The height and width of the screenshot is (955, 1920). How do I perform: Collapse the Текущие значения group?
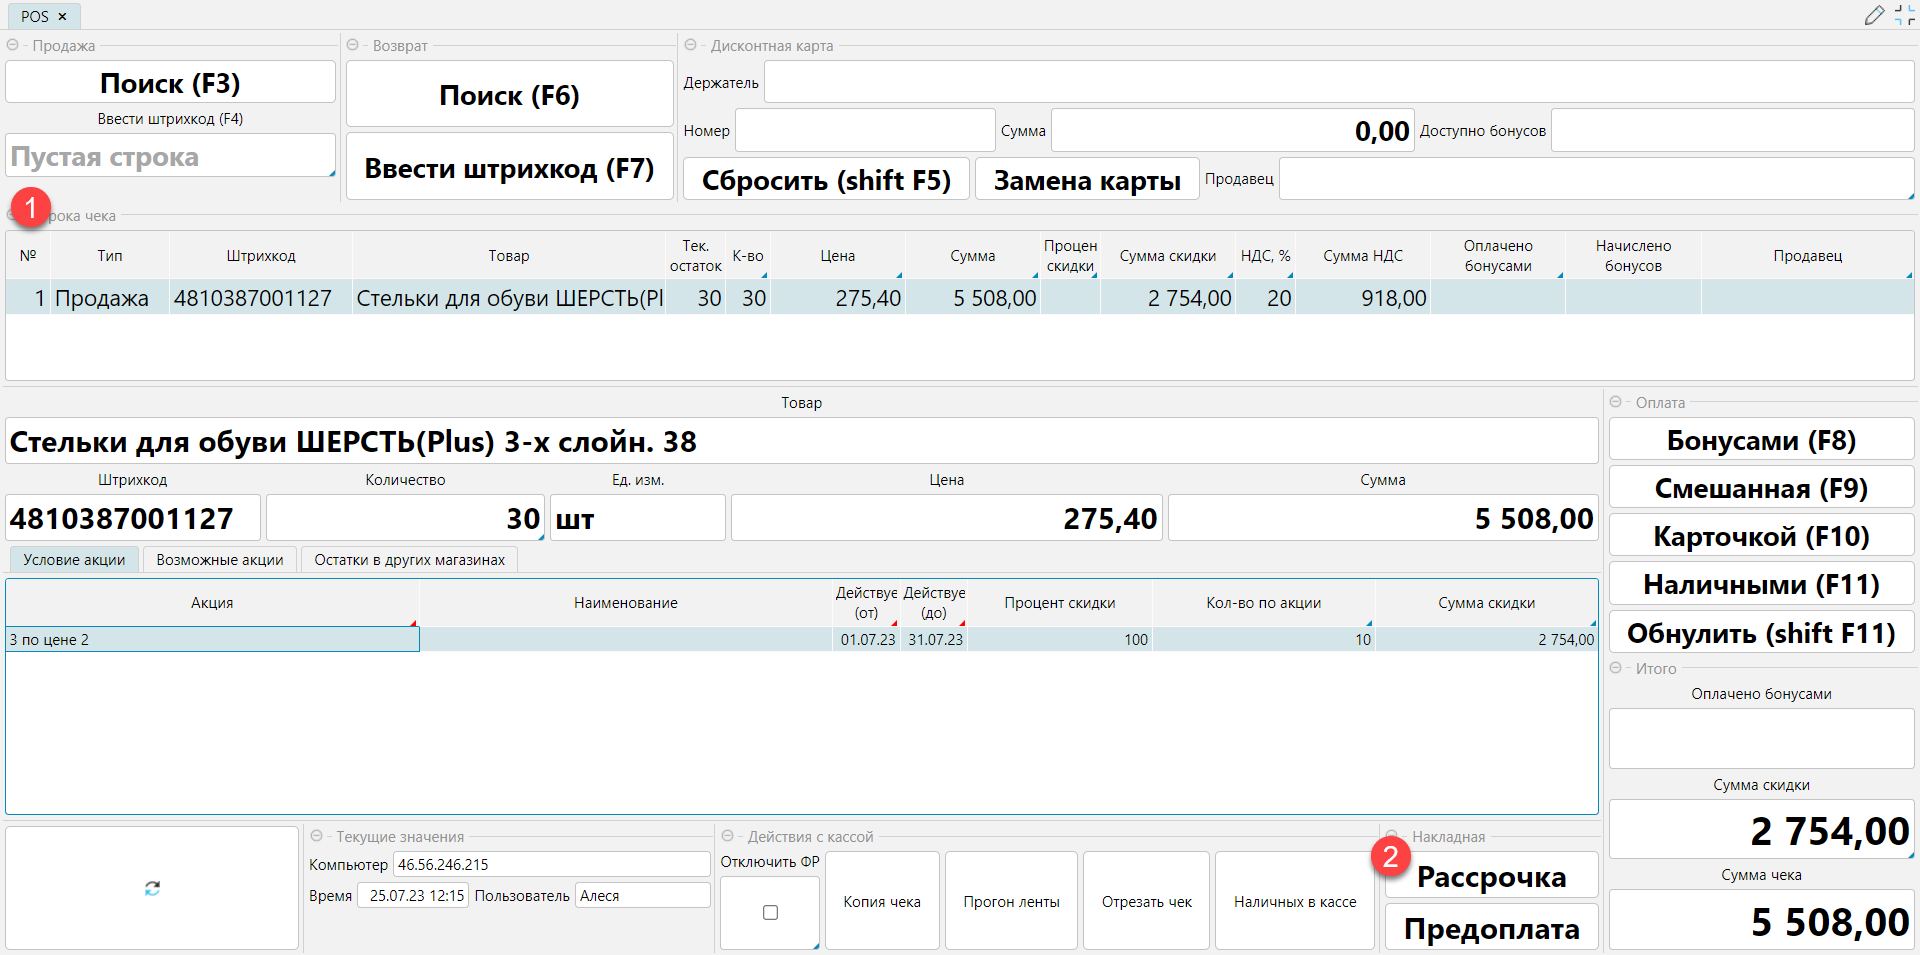tap(317, 836)
